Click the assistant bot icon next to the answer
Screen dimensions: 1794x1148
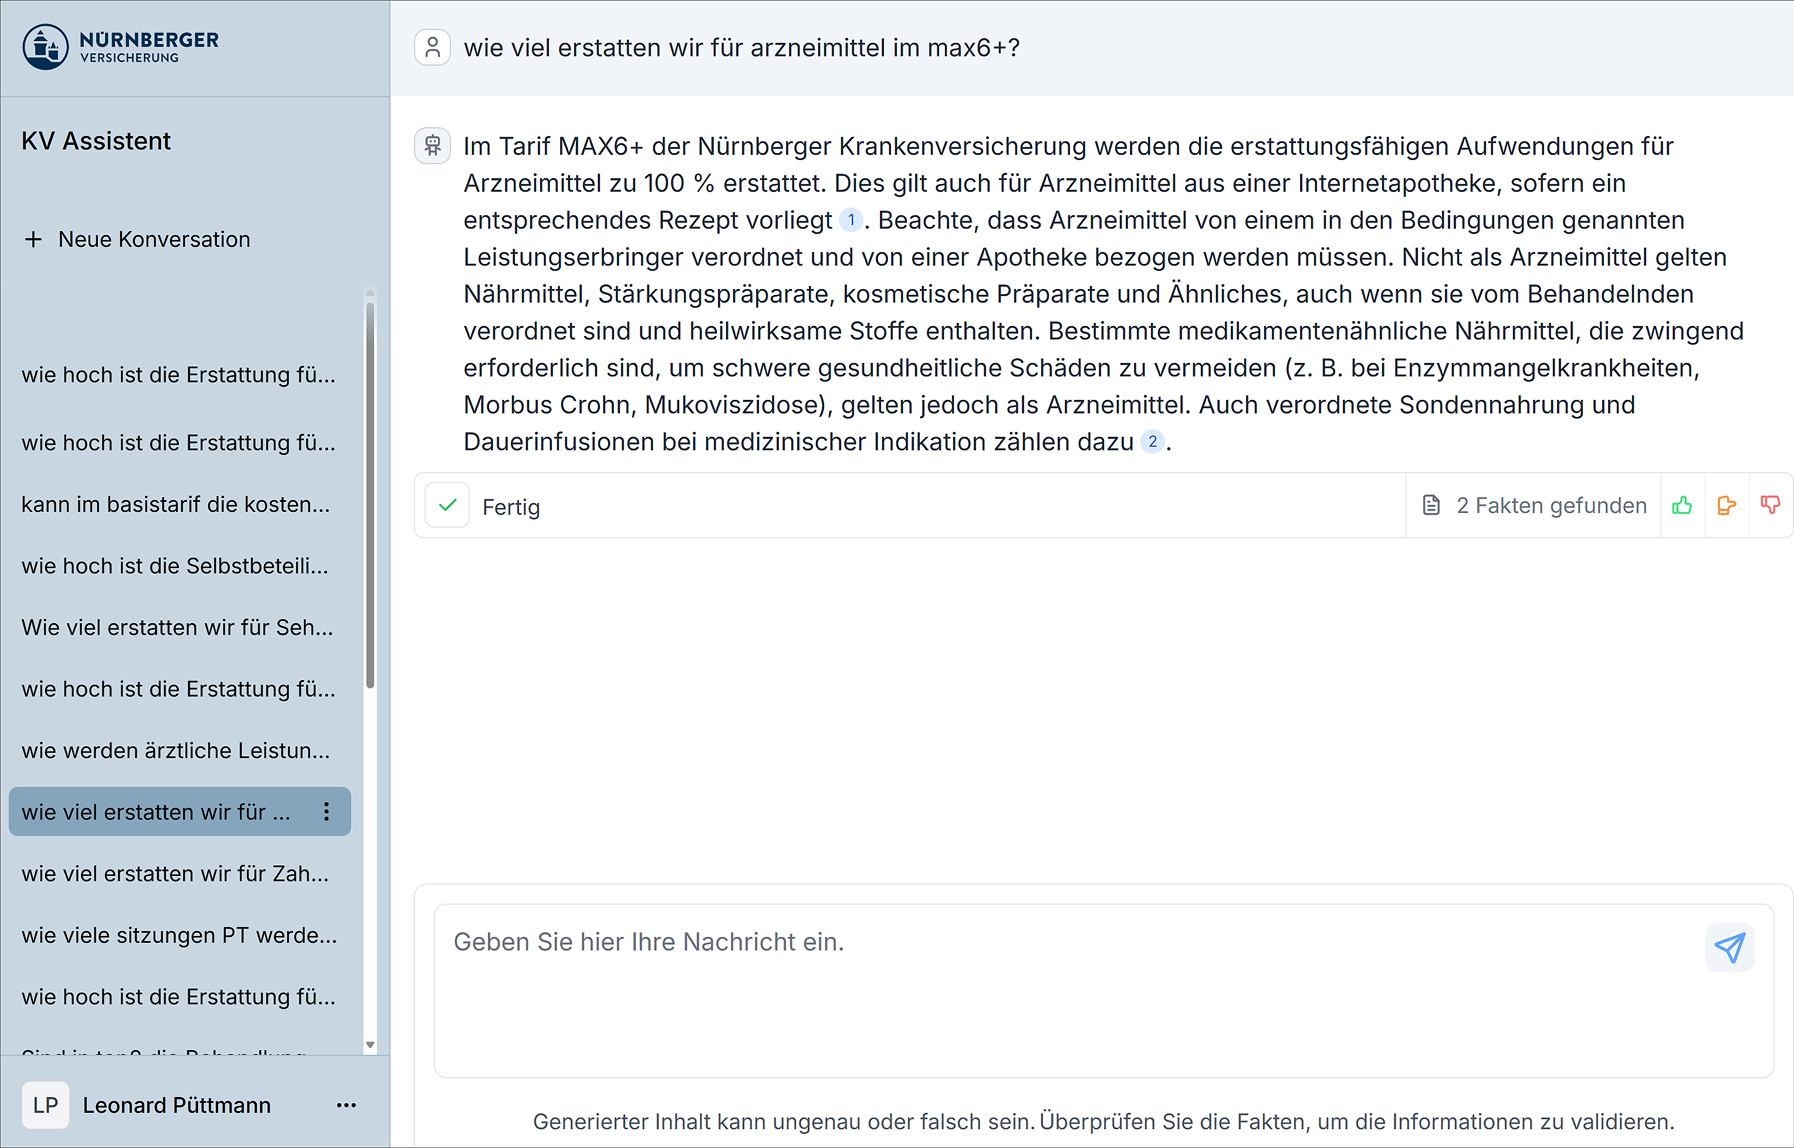pyautogui.click(x=432, y=146)
